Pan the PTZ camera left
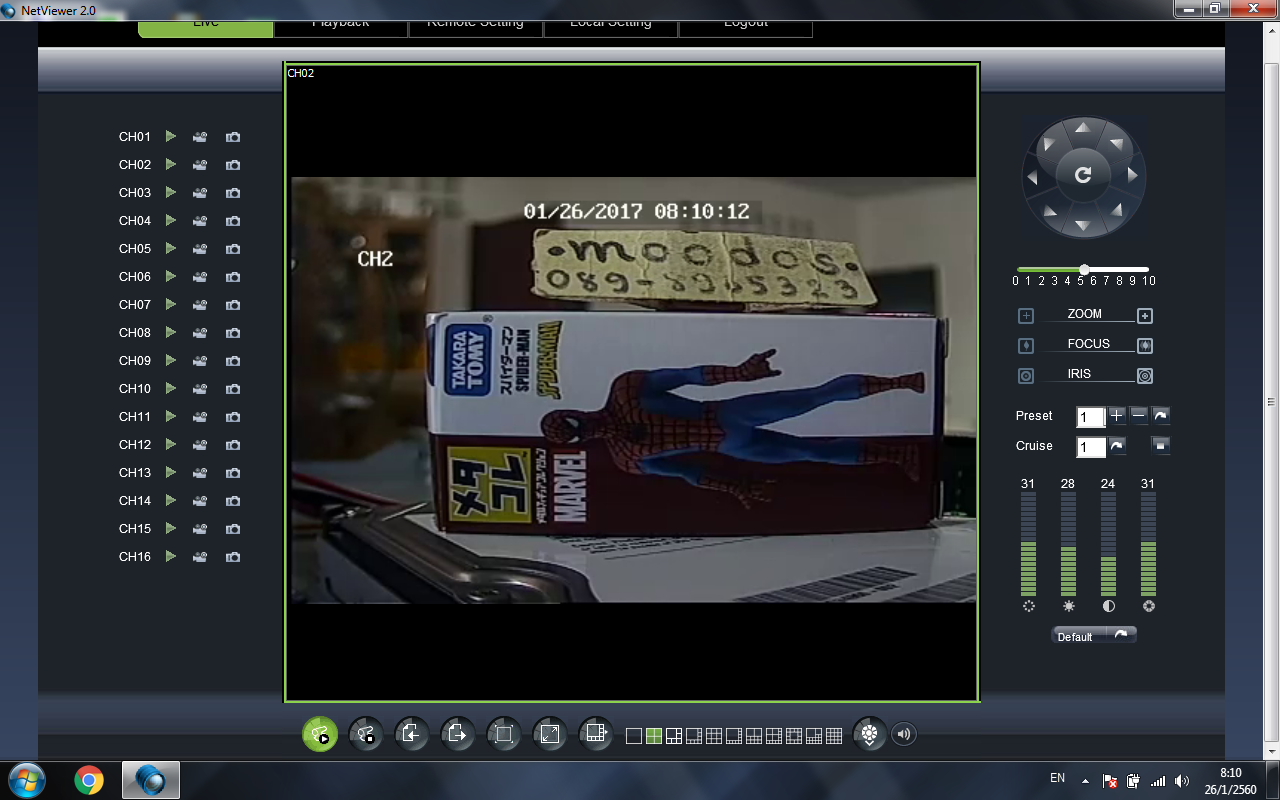 1034,177
